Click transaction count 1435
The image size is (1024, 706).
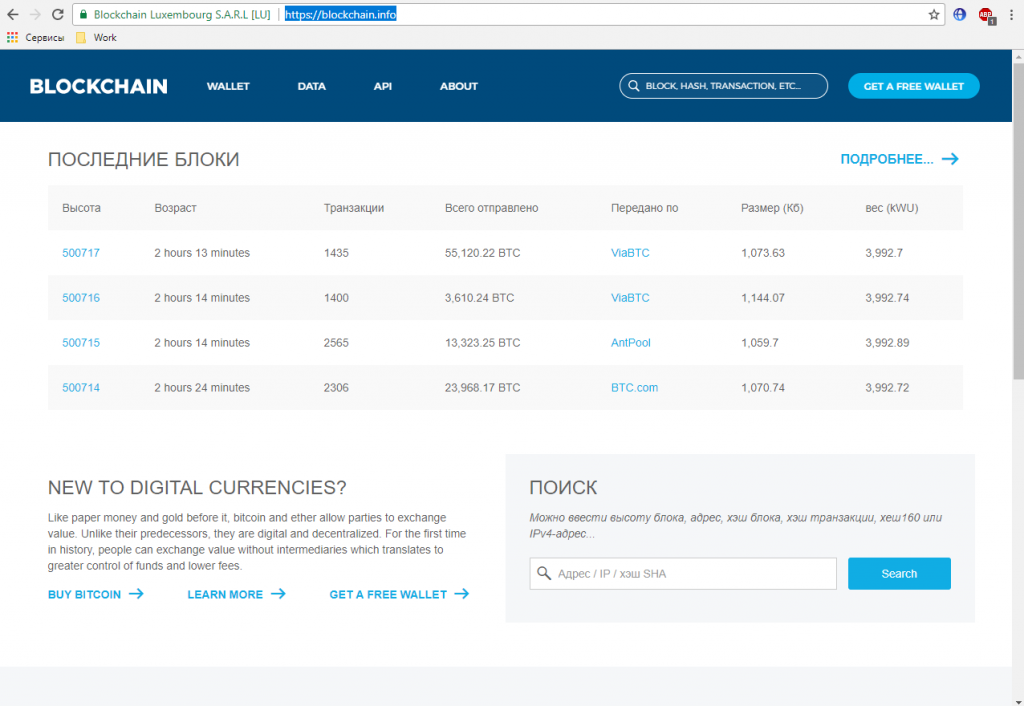pyautogui.click(x=336, y=253)
